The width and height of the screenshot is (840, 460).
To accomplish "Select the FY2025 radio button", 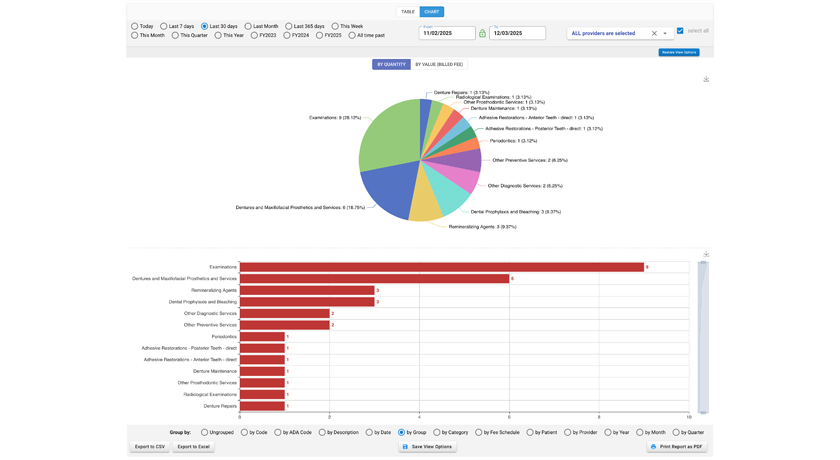I will point(319,35).
